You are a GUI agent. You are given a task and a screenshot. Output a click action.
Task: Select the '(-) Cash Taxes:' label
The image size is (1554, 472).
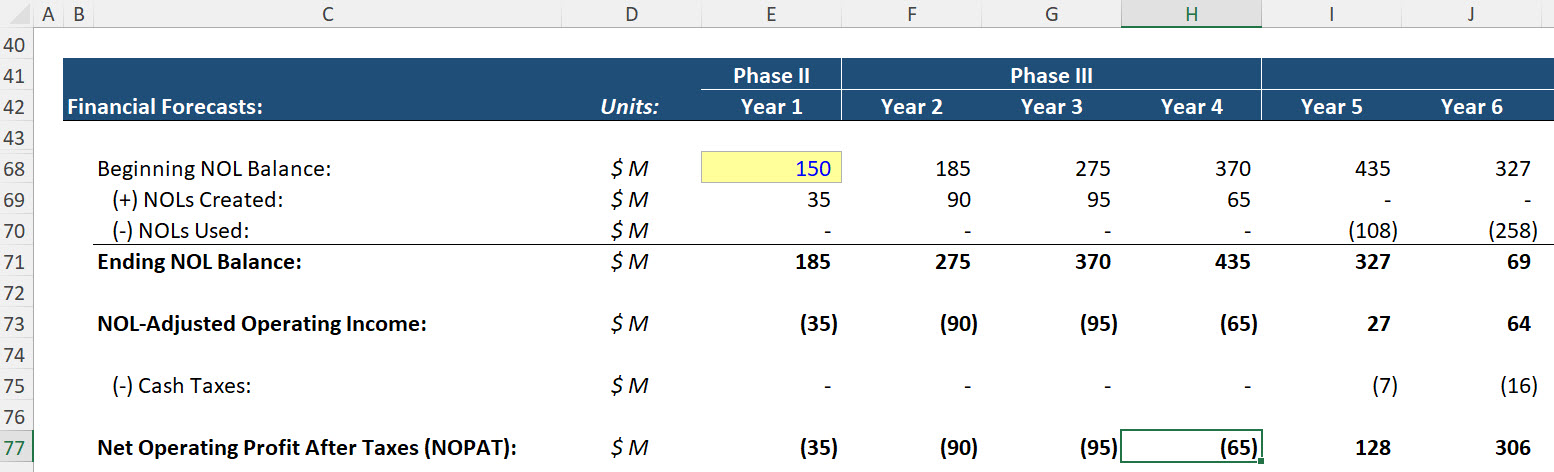[x=181, y=386]
